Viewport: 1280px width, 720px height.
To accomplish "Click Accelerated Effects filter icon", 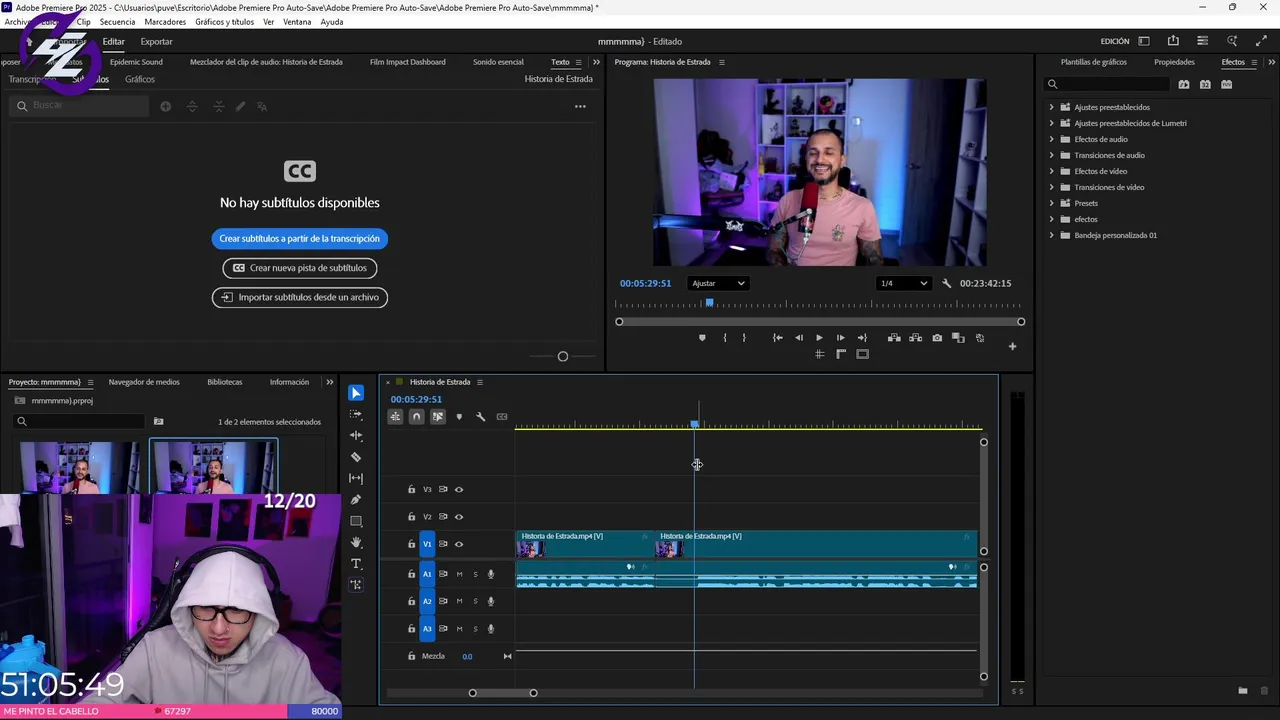I will click(x=1184, y=85).
